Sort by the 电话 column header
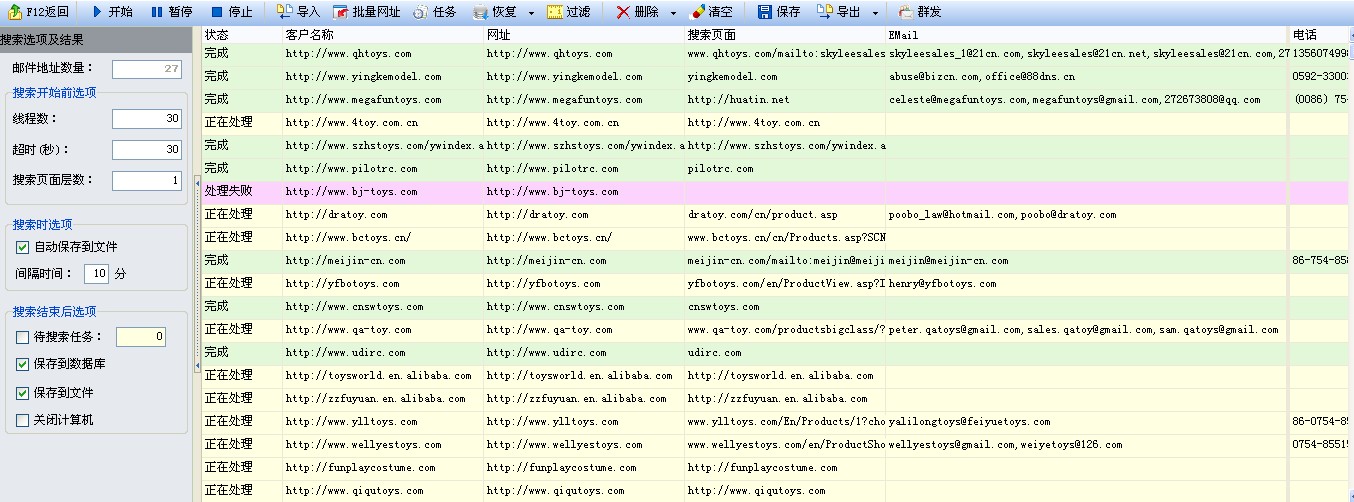 (x=1321, y=34)
